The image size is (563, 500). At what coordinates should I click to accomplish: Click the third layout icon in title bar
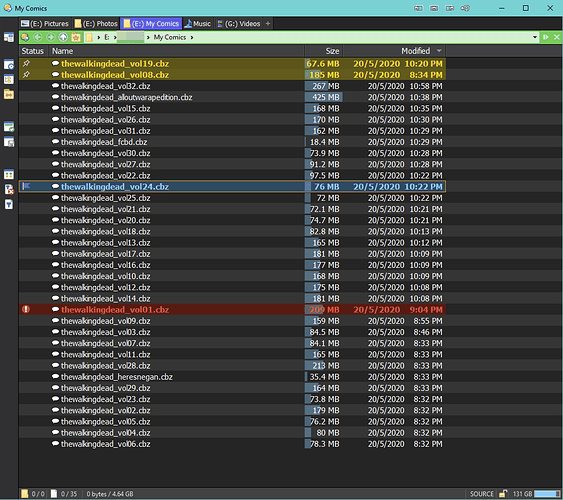point(450,8)
